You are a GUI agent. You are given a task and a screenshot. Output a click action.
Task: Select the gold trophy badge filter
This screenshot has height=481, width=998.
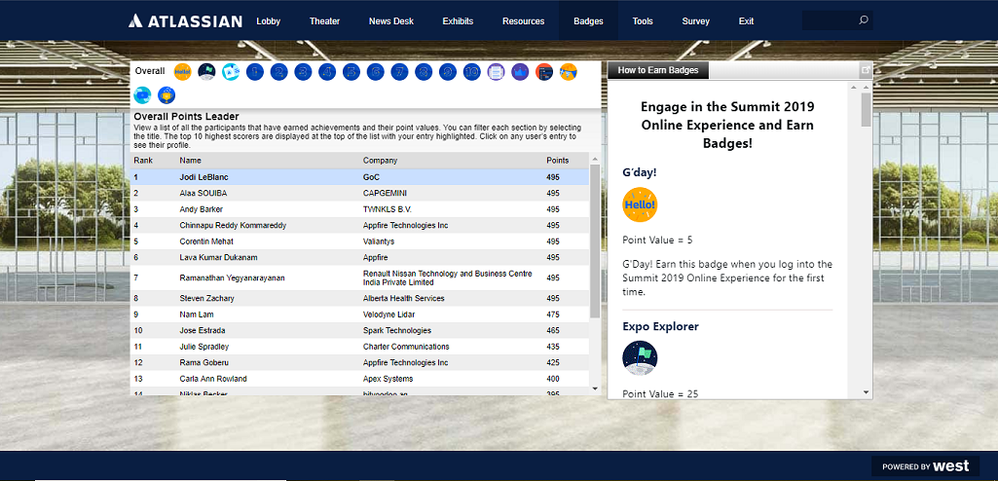pos(166,95)
